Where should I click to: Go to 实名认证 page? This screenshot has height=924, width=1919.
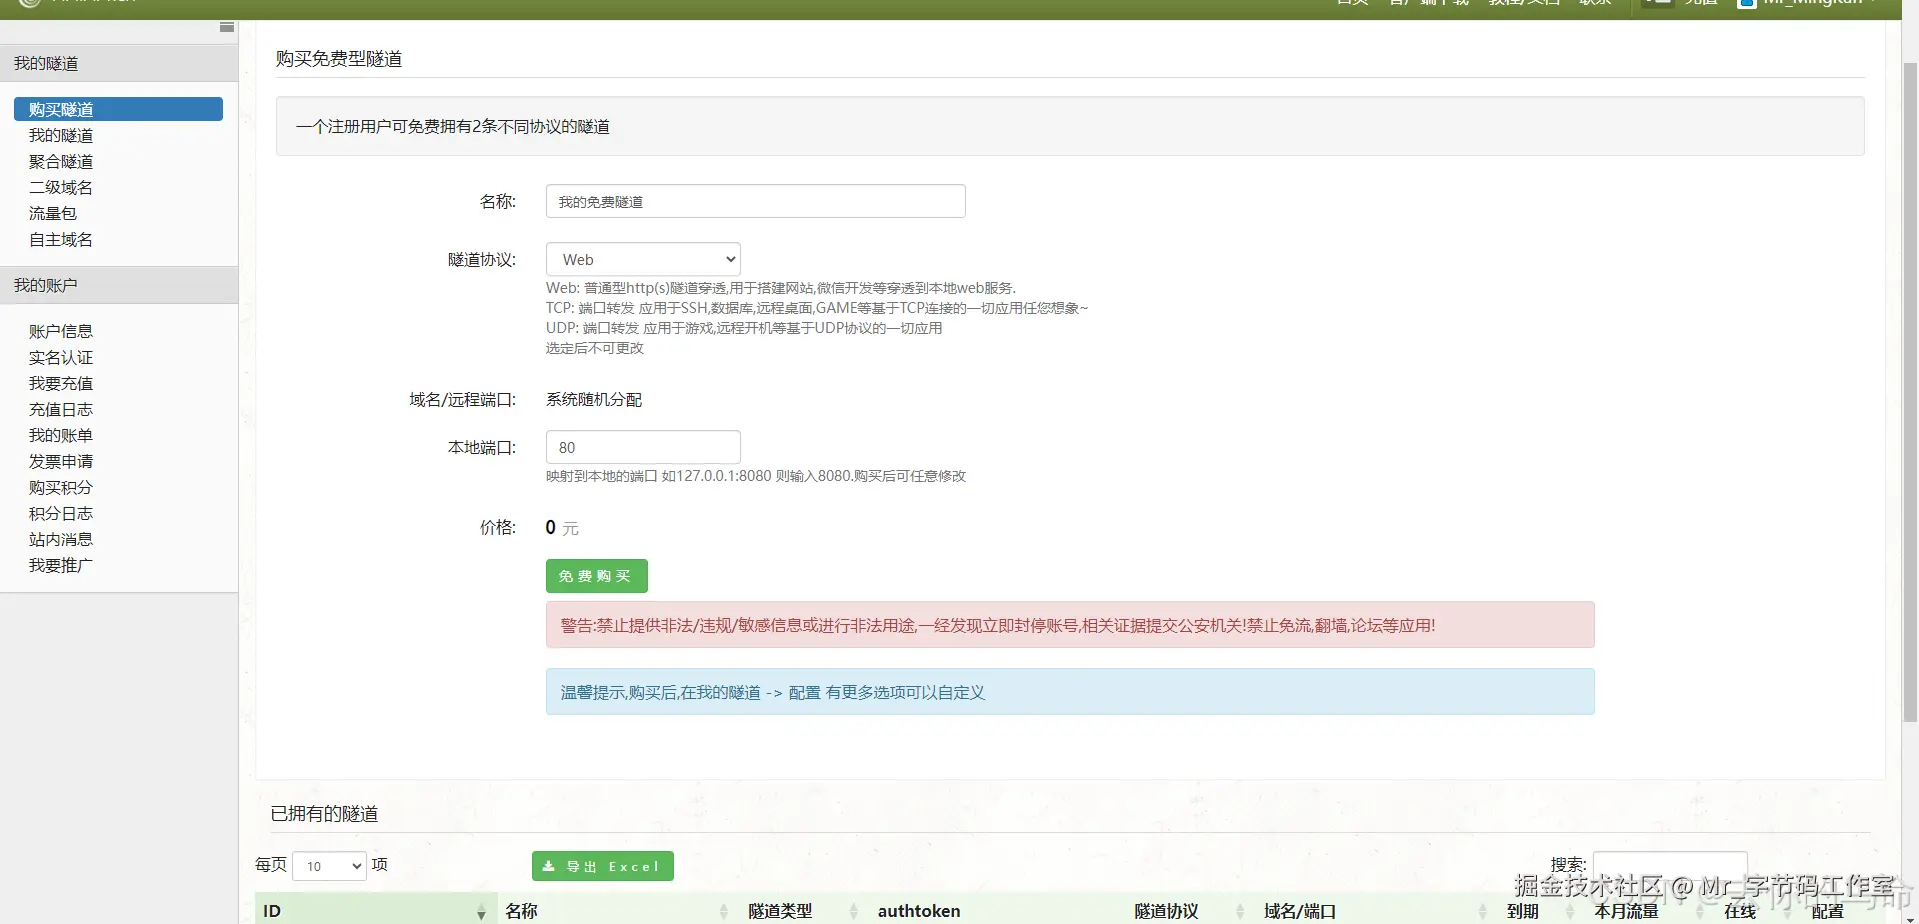(x=61, y=357)
